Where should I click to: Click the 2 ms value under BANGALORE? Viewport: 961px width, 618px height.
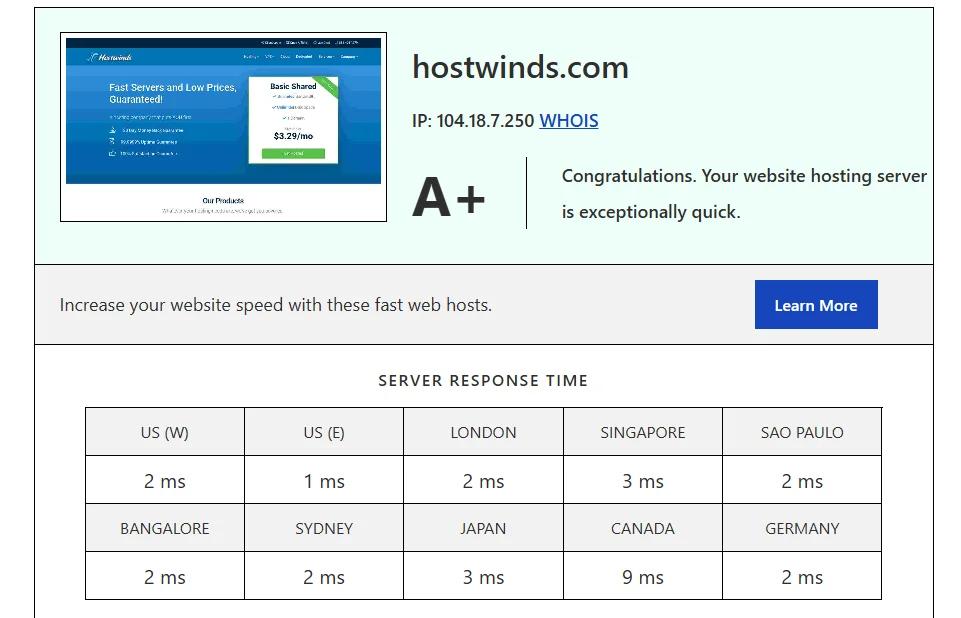click(x=165, y=577)
